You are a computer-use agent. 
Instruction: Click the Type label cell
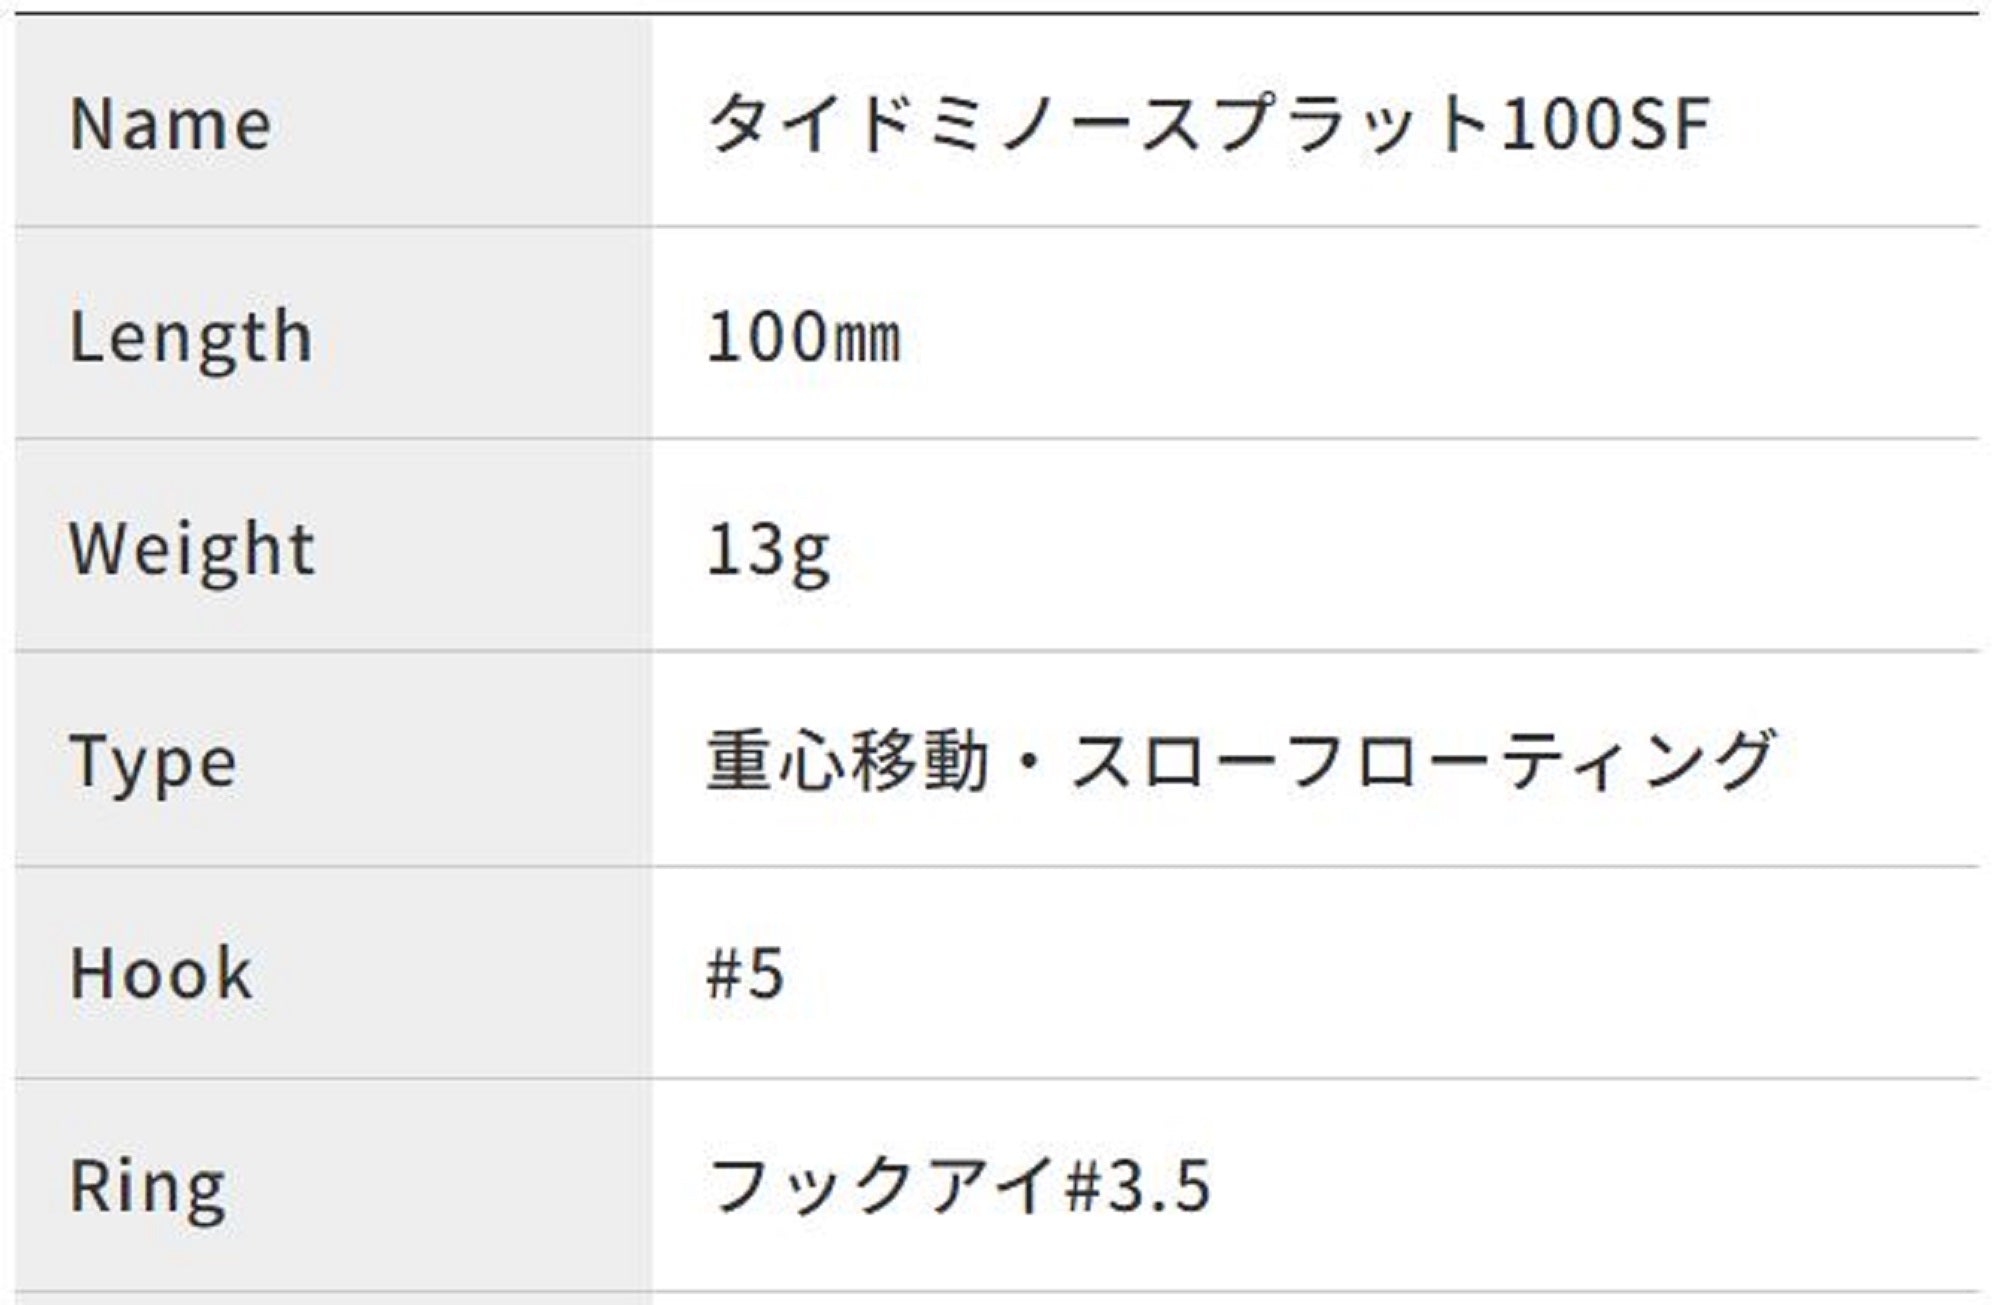coord(153,762)
